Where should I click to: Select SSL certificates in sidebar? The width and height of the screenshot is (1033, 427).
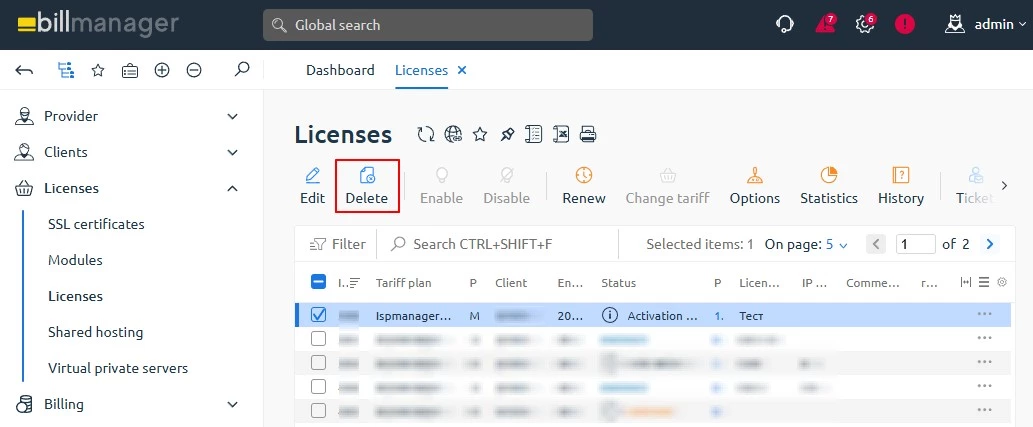click(96, 224)
